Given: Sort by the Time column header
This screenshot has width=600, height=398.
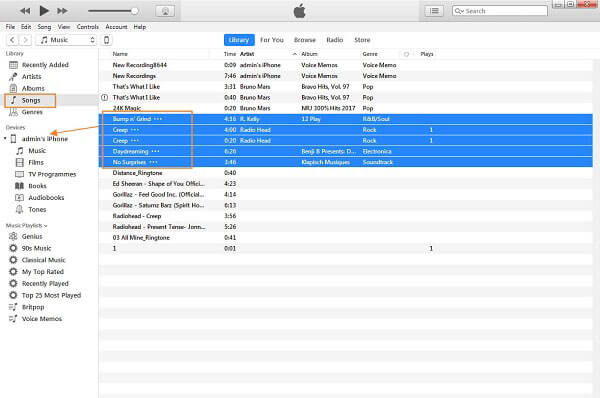Looking at the screenshot, I should pos(230,54).
